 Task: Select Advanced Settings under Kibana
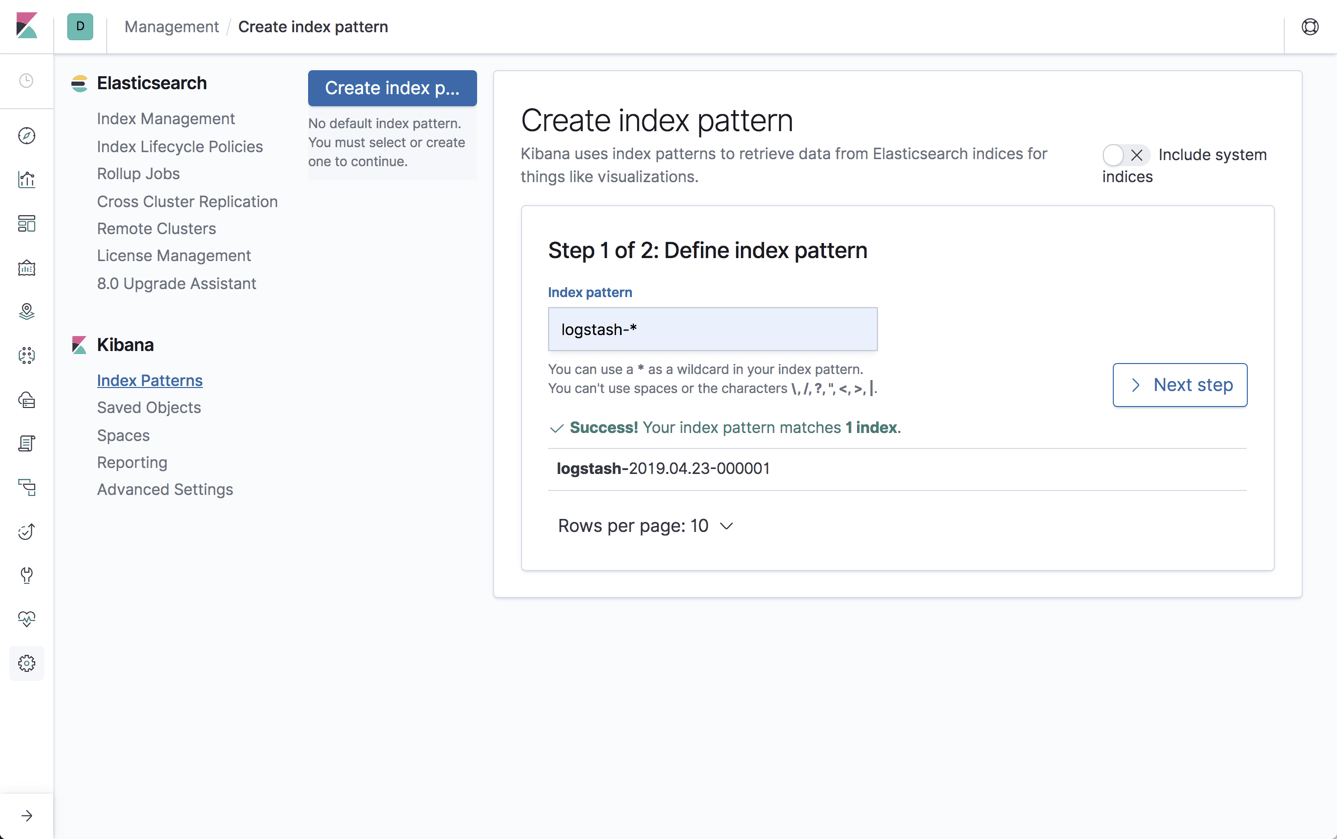coord(164,489)
